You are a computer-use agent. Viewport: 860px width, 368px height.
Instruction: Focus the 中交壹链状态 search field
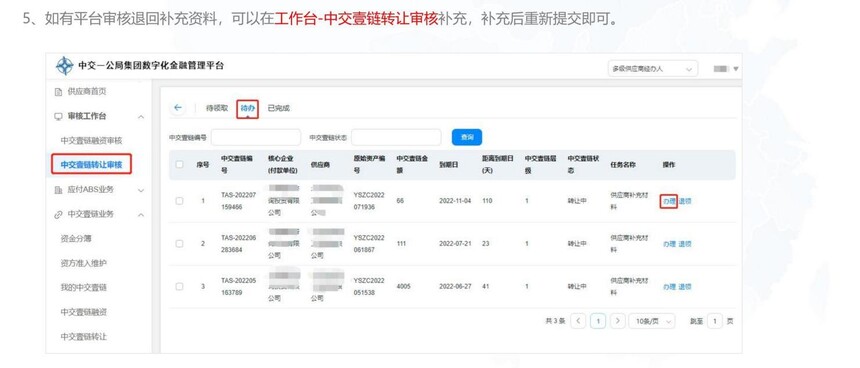click(x=396, y=137)
